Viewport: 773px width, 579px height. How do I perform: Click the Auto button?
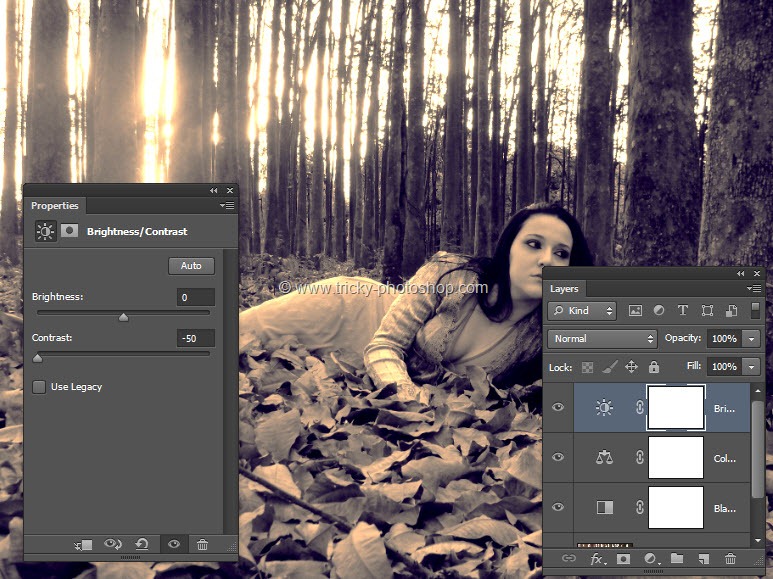click(x=191, y=266)
